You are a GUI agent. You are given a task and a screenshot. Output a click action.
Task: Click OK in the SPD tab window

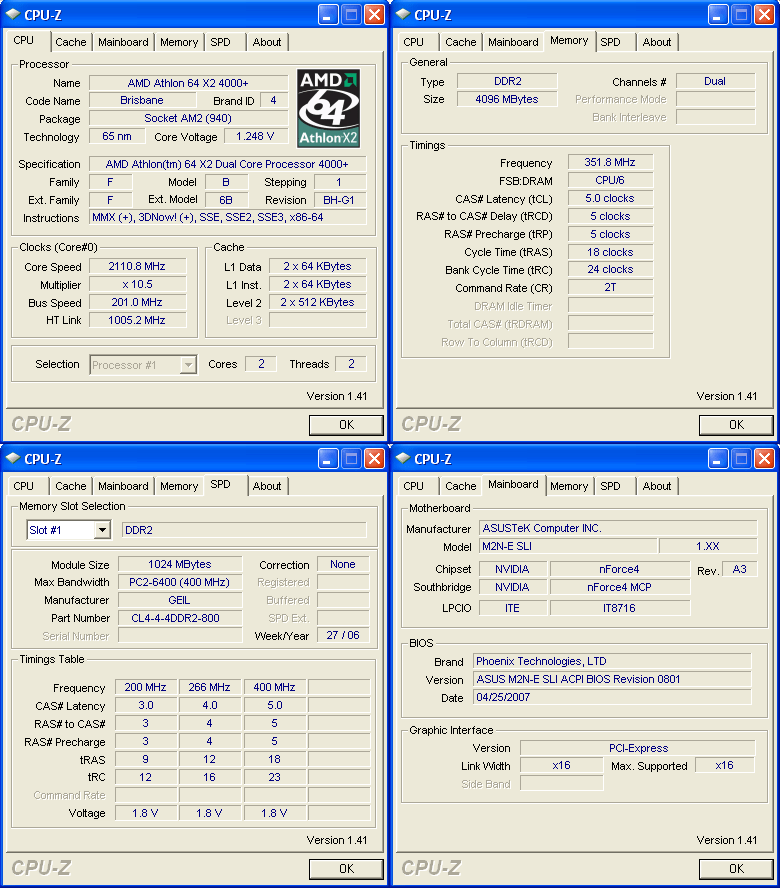346,869
